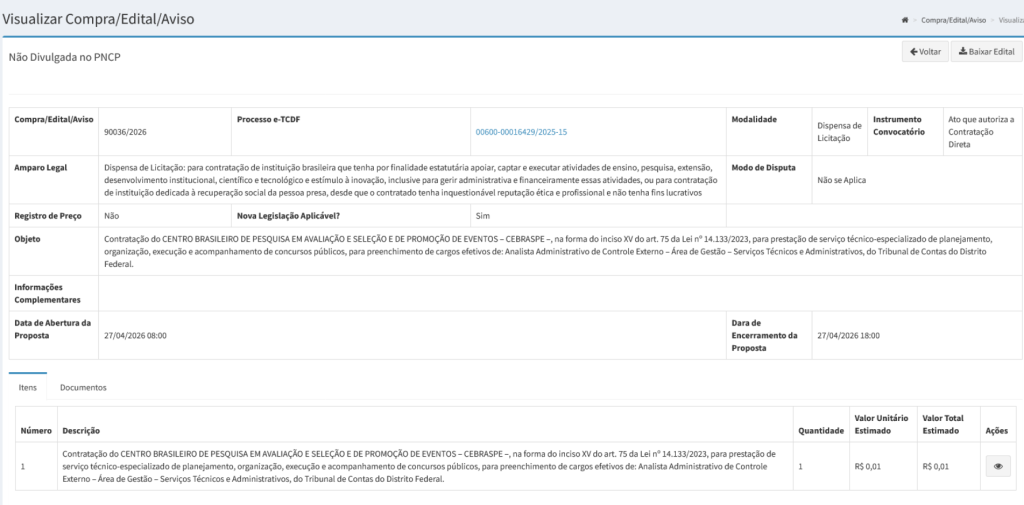Click the Valor Unitário Estimado header
This screenshot has height=505, width=1024.
click(x=881, y=425)
